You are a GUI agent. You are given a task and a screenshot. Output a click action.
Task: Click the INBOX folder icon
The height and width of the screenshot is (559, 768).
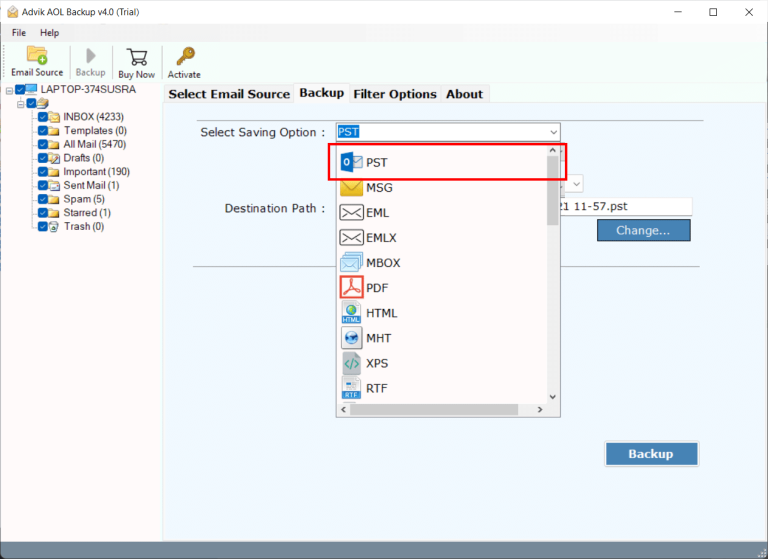click(54, 117)
